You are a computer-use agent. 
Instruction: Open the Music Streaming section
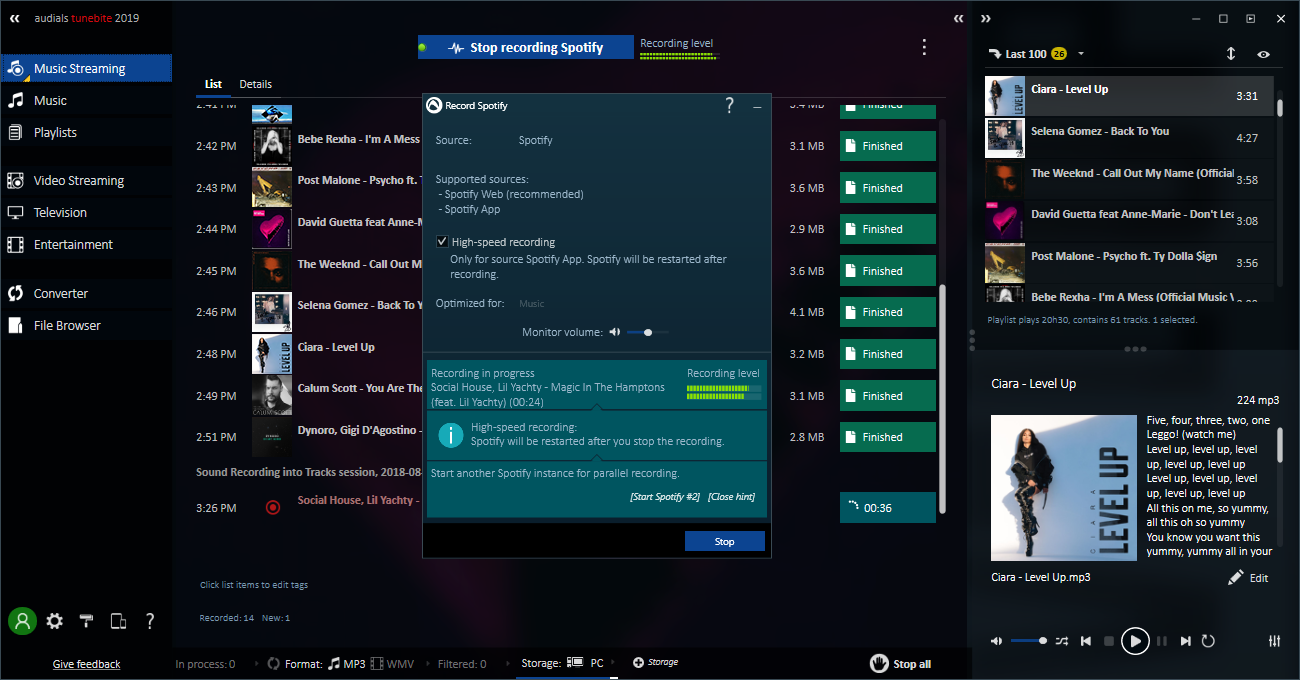click(85, 68)
